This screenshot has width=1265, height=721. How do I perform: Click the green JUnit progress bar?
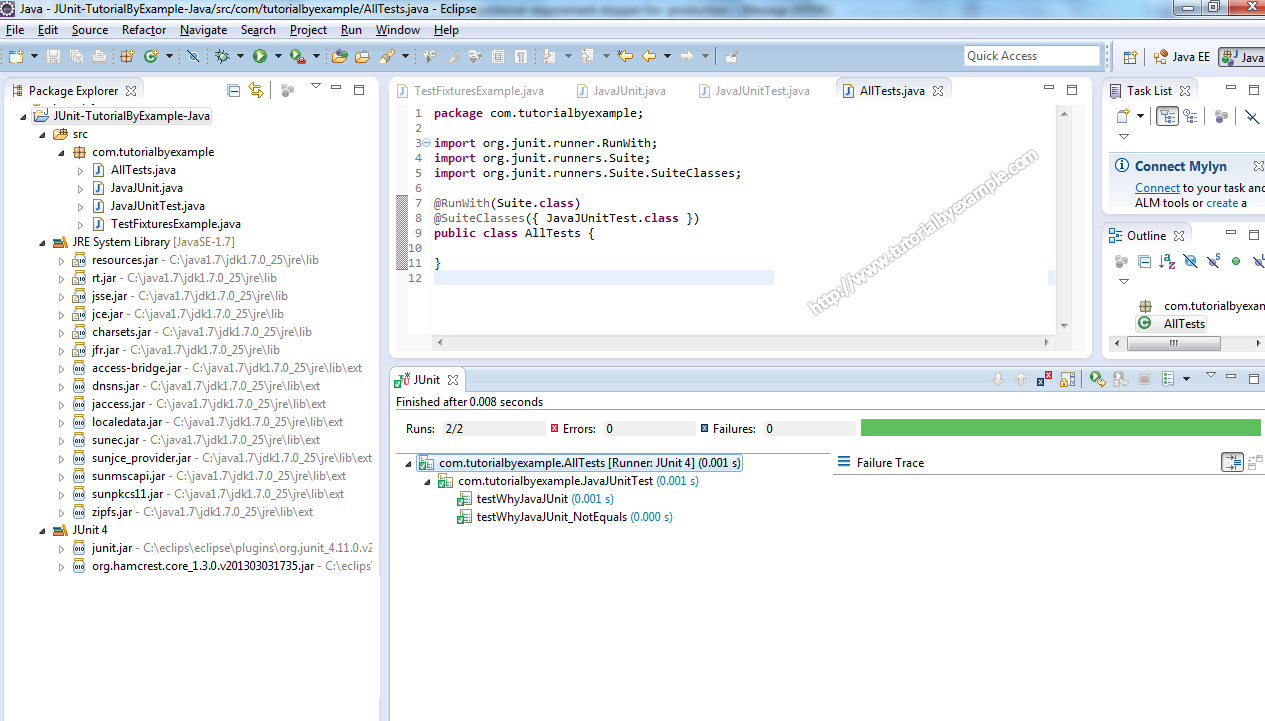1060,428
